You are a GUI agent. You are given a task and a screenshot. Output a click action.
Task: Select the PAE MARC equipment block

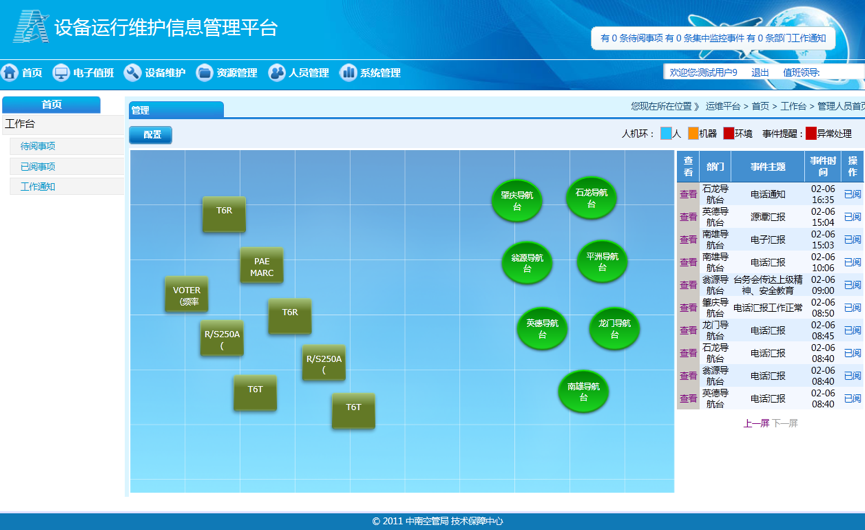point(261,267)
